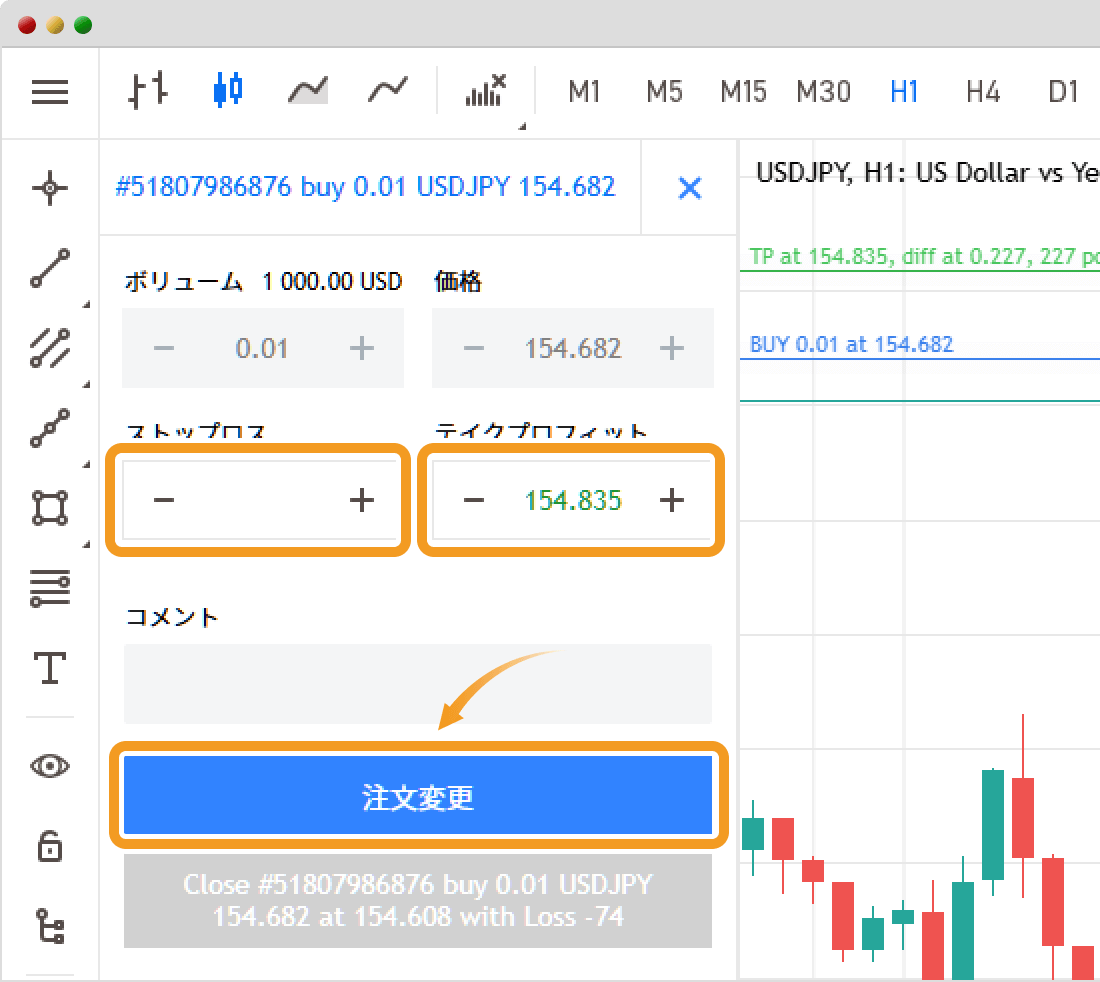Select the text label tool

pyautogui.click(x=50, y=668)
